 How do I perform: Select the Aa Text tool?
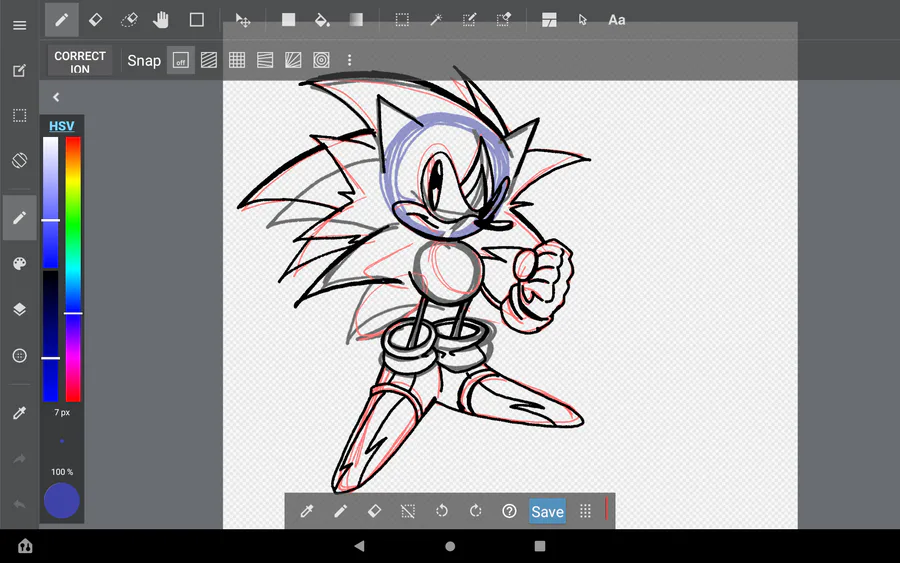(x=616, y=20)
